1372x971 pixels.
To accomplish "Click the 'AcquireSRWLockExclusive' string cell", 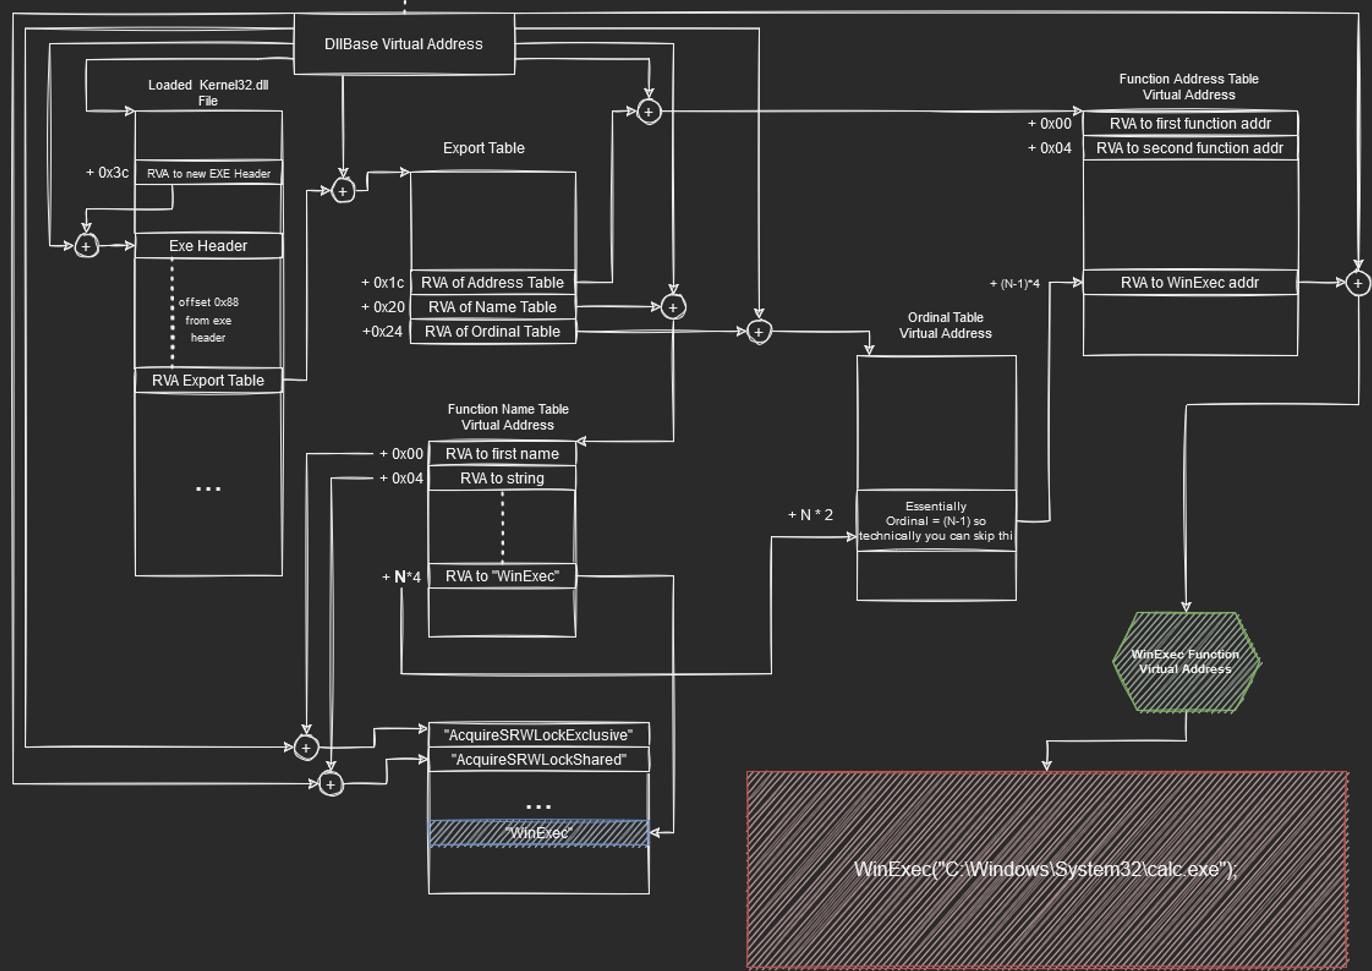I will coord(539,735).
